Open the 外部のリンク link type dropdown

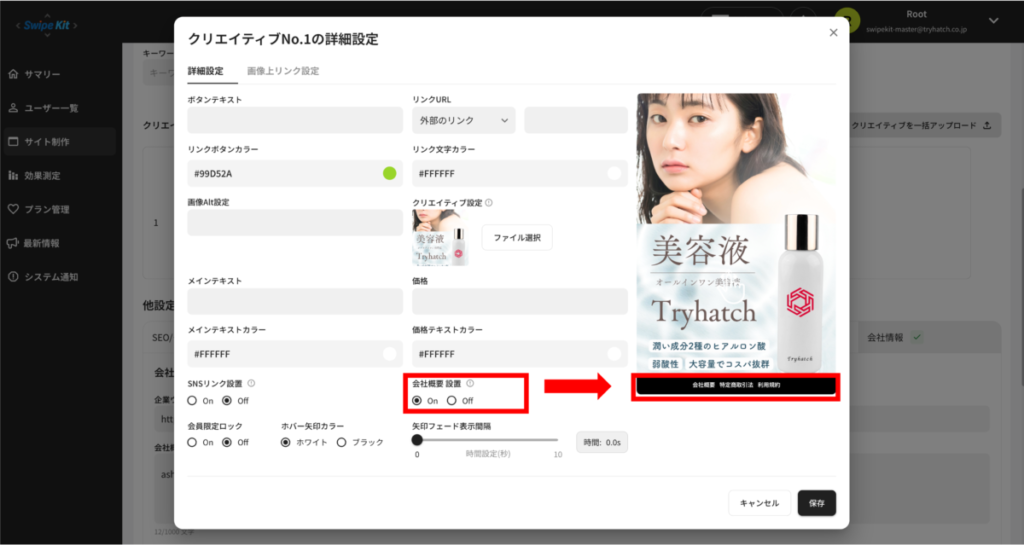coord(464,121)
